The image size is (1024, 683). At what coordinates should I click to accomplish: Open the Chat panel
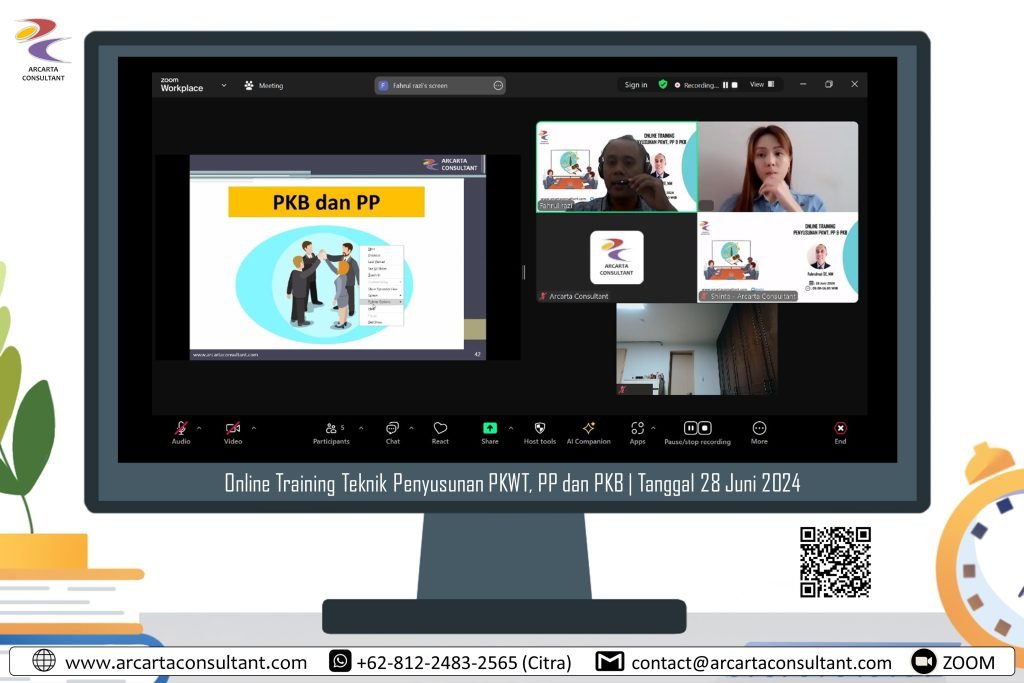[x=392, y=428]
